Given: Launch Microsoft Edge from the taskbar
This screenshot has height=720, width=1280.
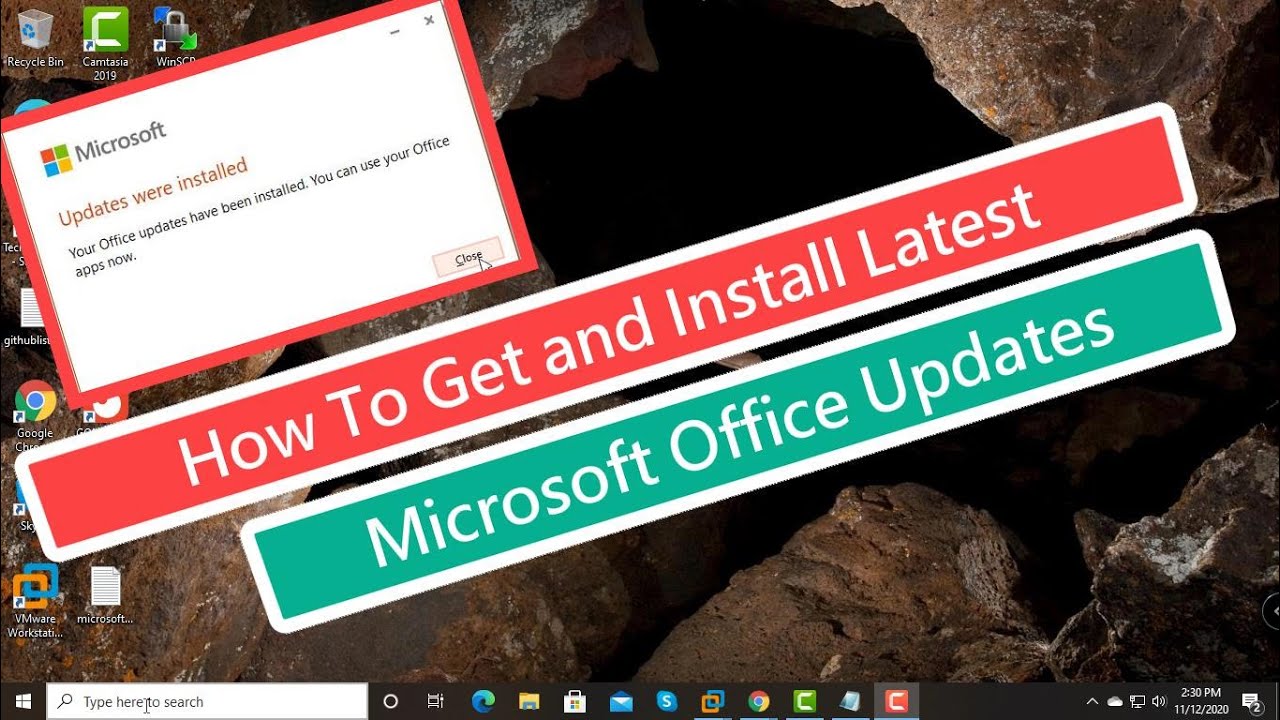Looking at the screenshot, I should point(482,701).
